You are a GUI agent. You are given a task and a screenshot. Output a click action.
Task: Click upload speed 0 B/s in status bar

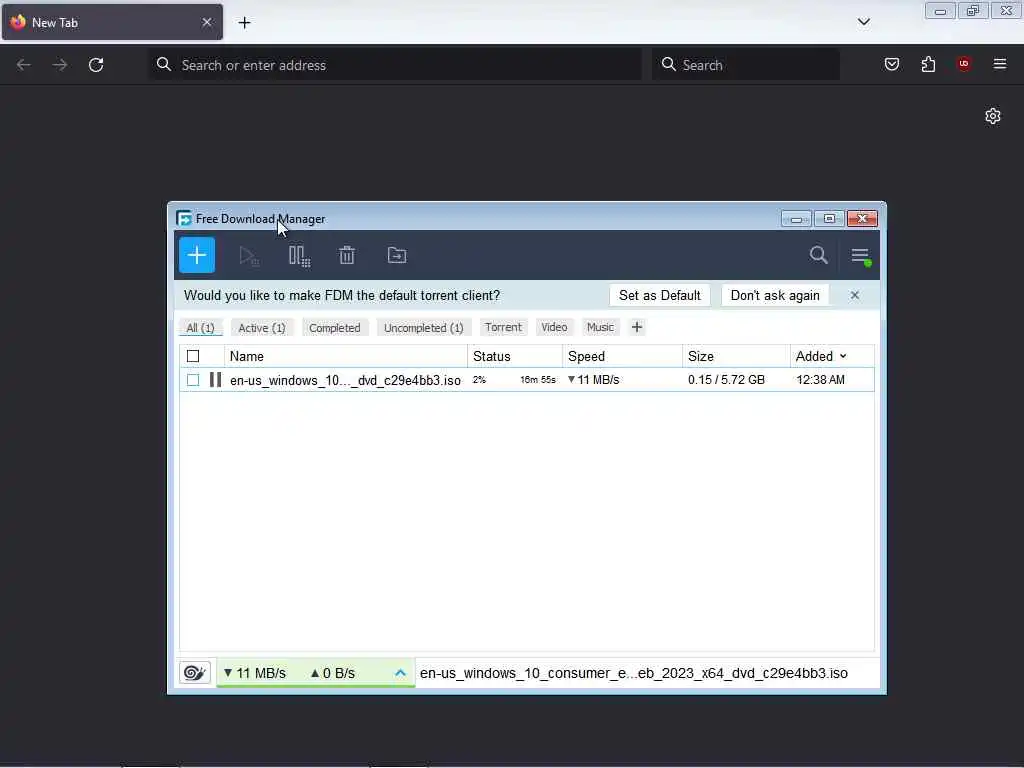(332, 673)
